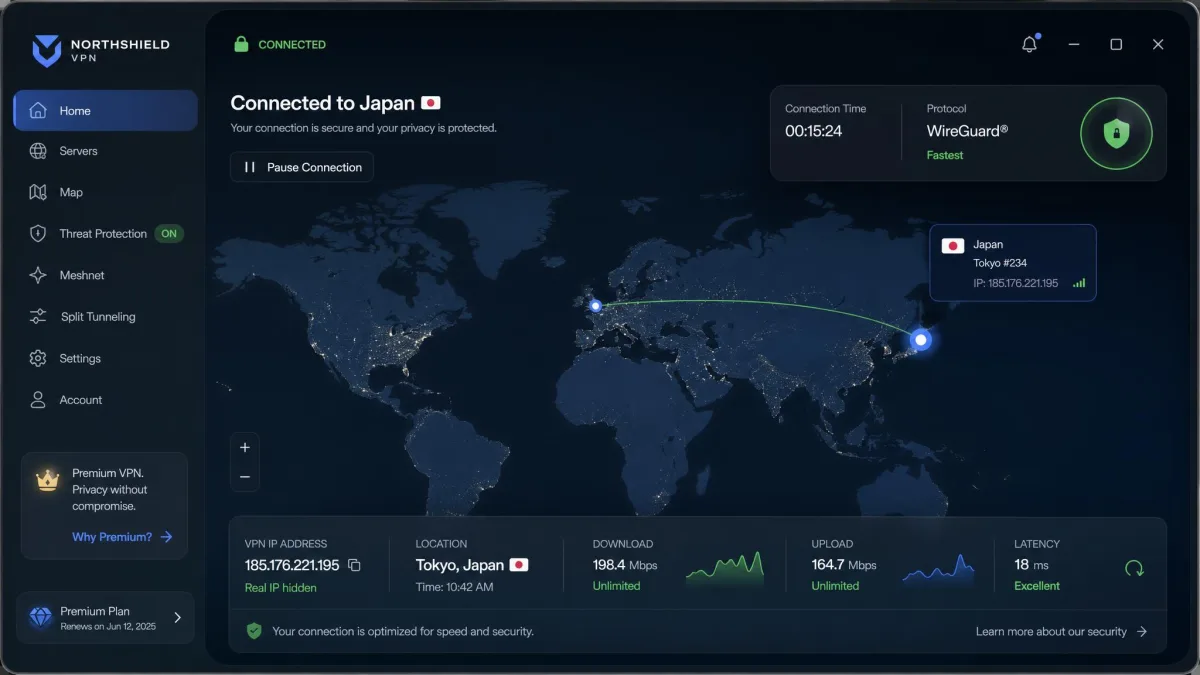Image resolution: width=1200 pixels, height=675 pixels.
Task: Open the Servers menu item
Action: pos(105,151)
